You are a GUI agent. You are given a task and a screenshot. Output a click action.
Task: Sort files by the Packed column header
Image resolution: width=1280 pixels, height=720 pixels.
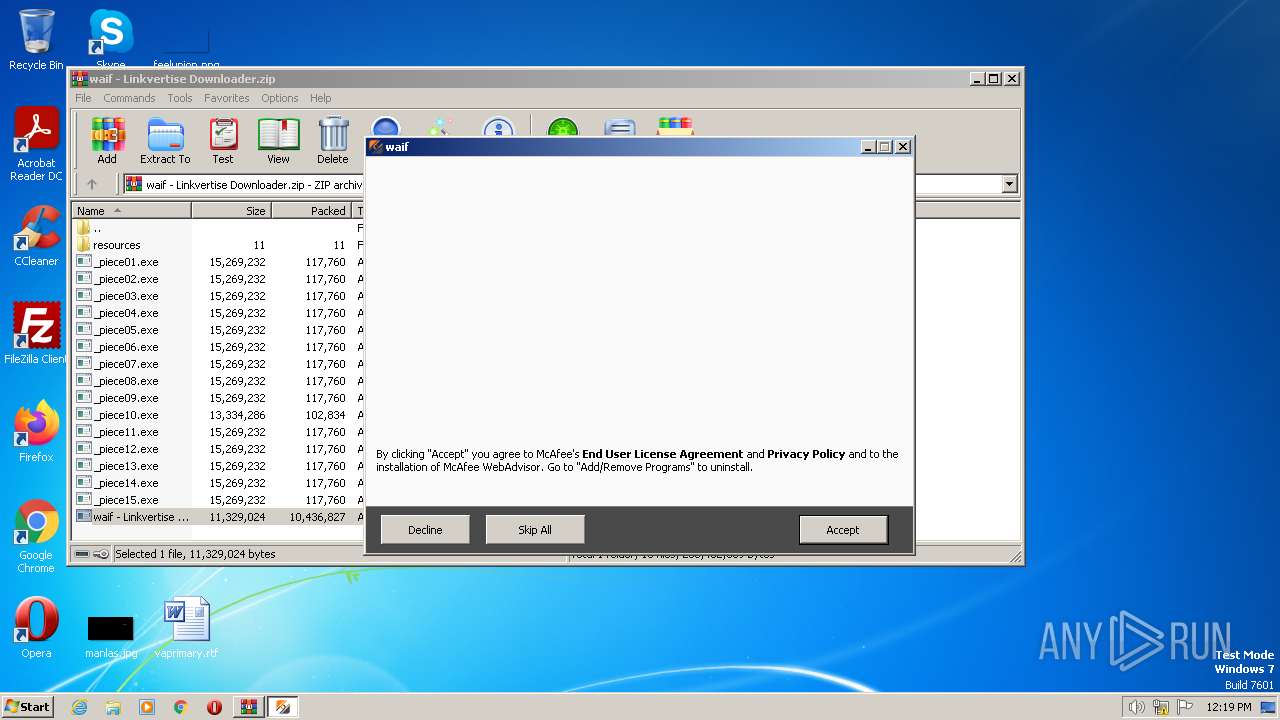pos(311,211)
